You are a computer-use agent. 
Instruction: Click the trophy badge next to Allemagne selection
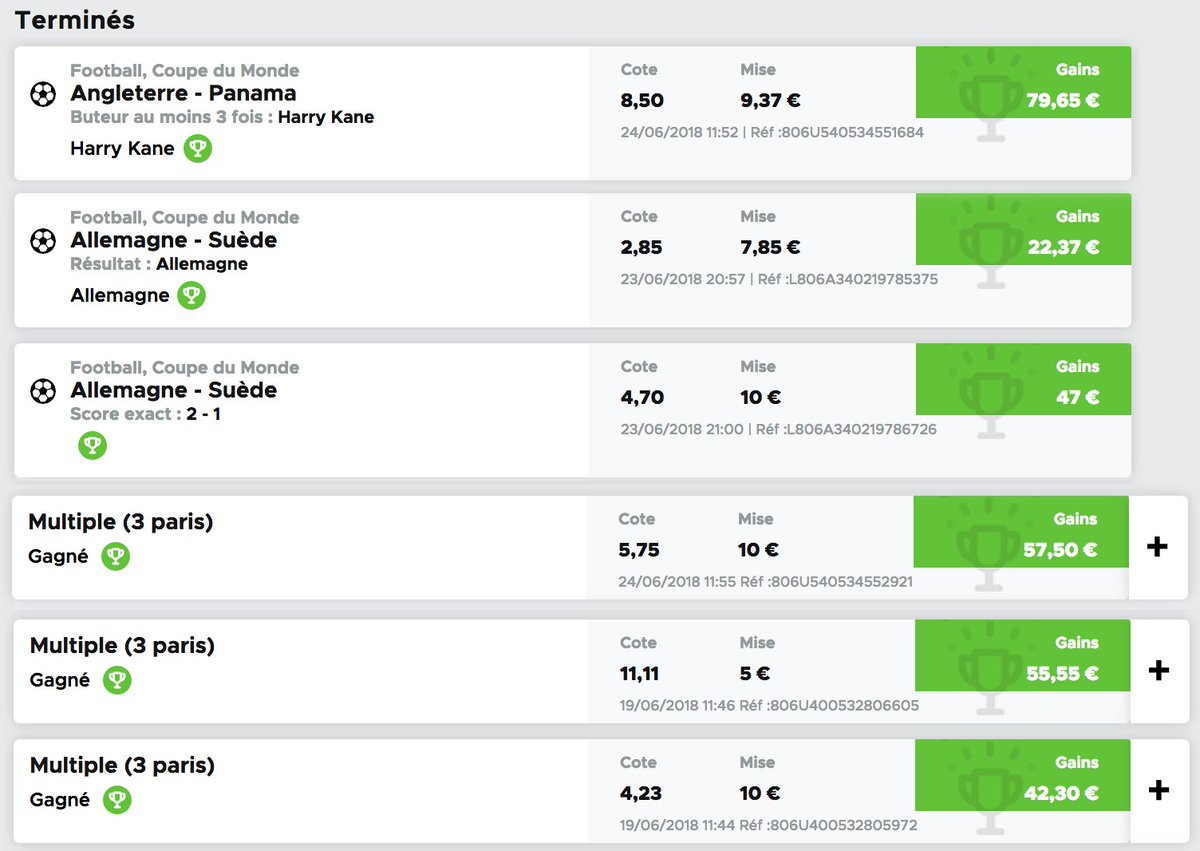click(191, 296)
